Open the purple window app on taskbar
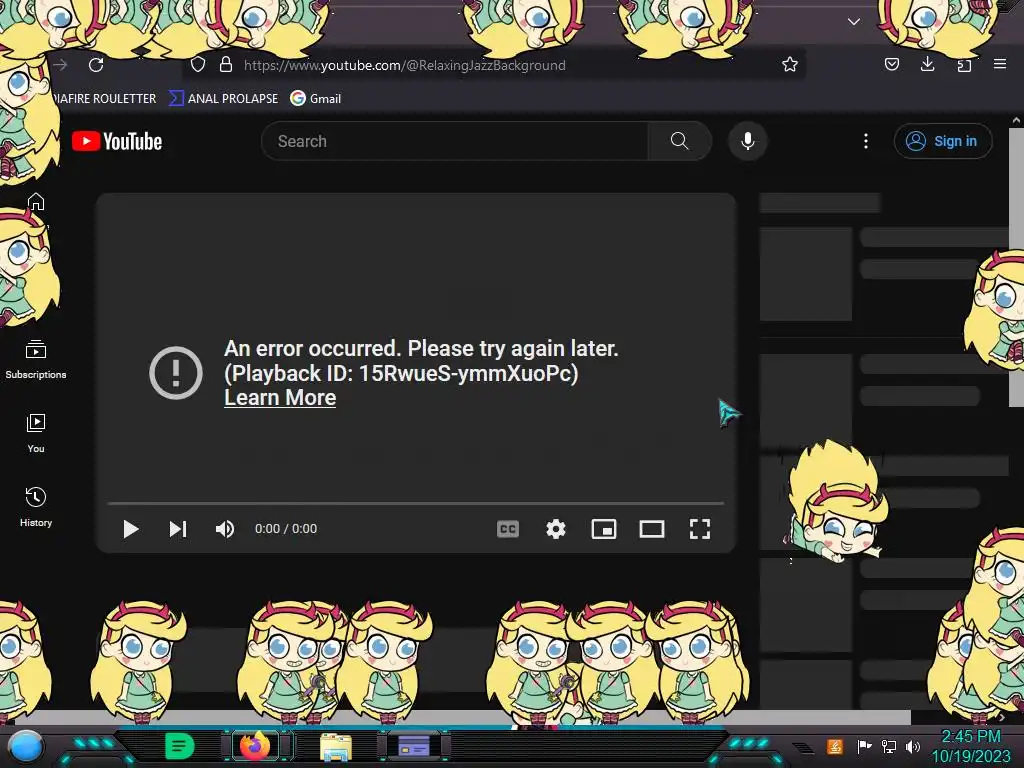The width and height of the screenshot is (1024, 768). coord(414,745)
